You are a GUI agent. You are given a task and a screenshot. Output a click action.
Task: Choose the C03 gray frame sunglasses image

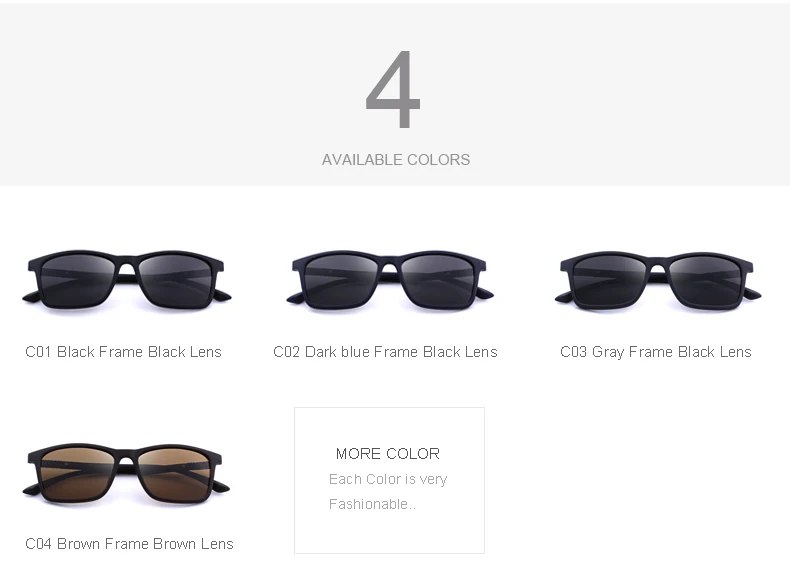[657, 281]
